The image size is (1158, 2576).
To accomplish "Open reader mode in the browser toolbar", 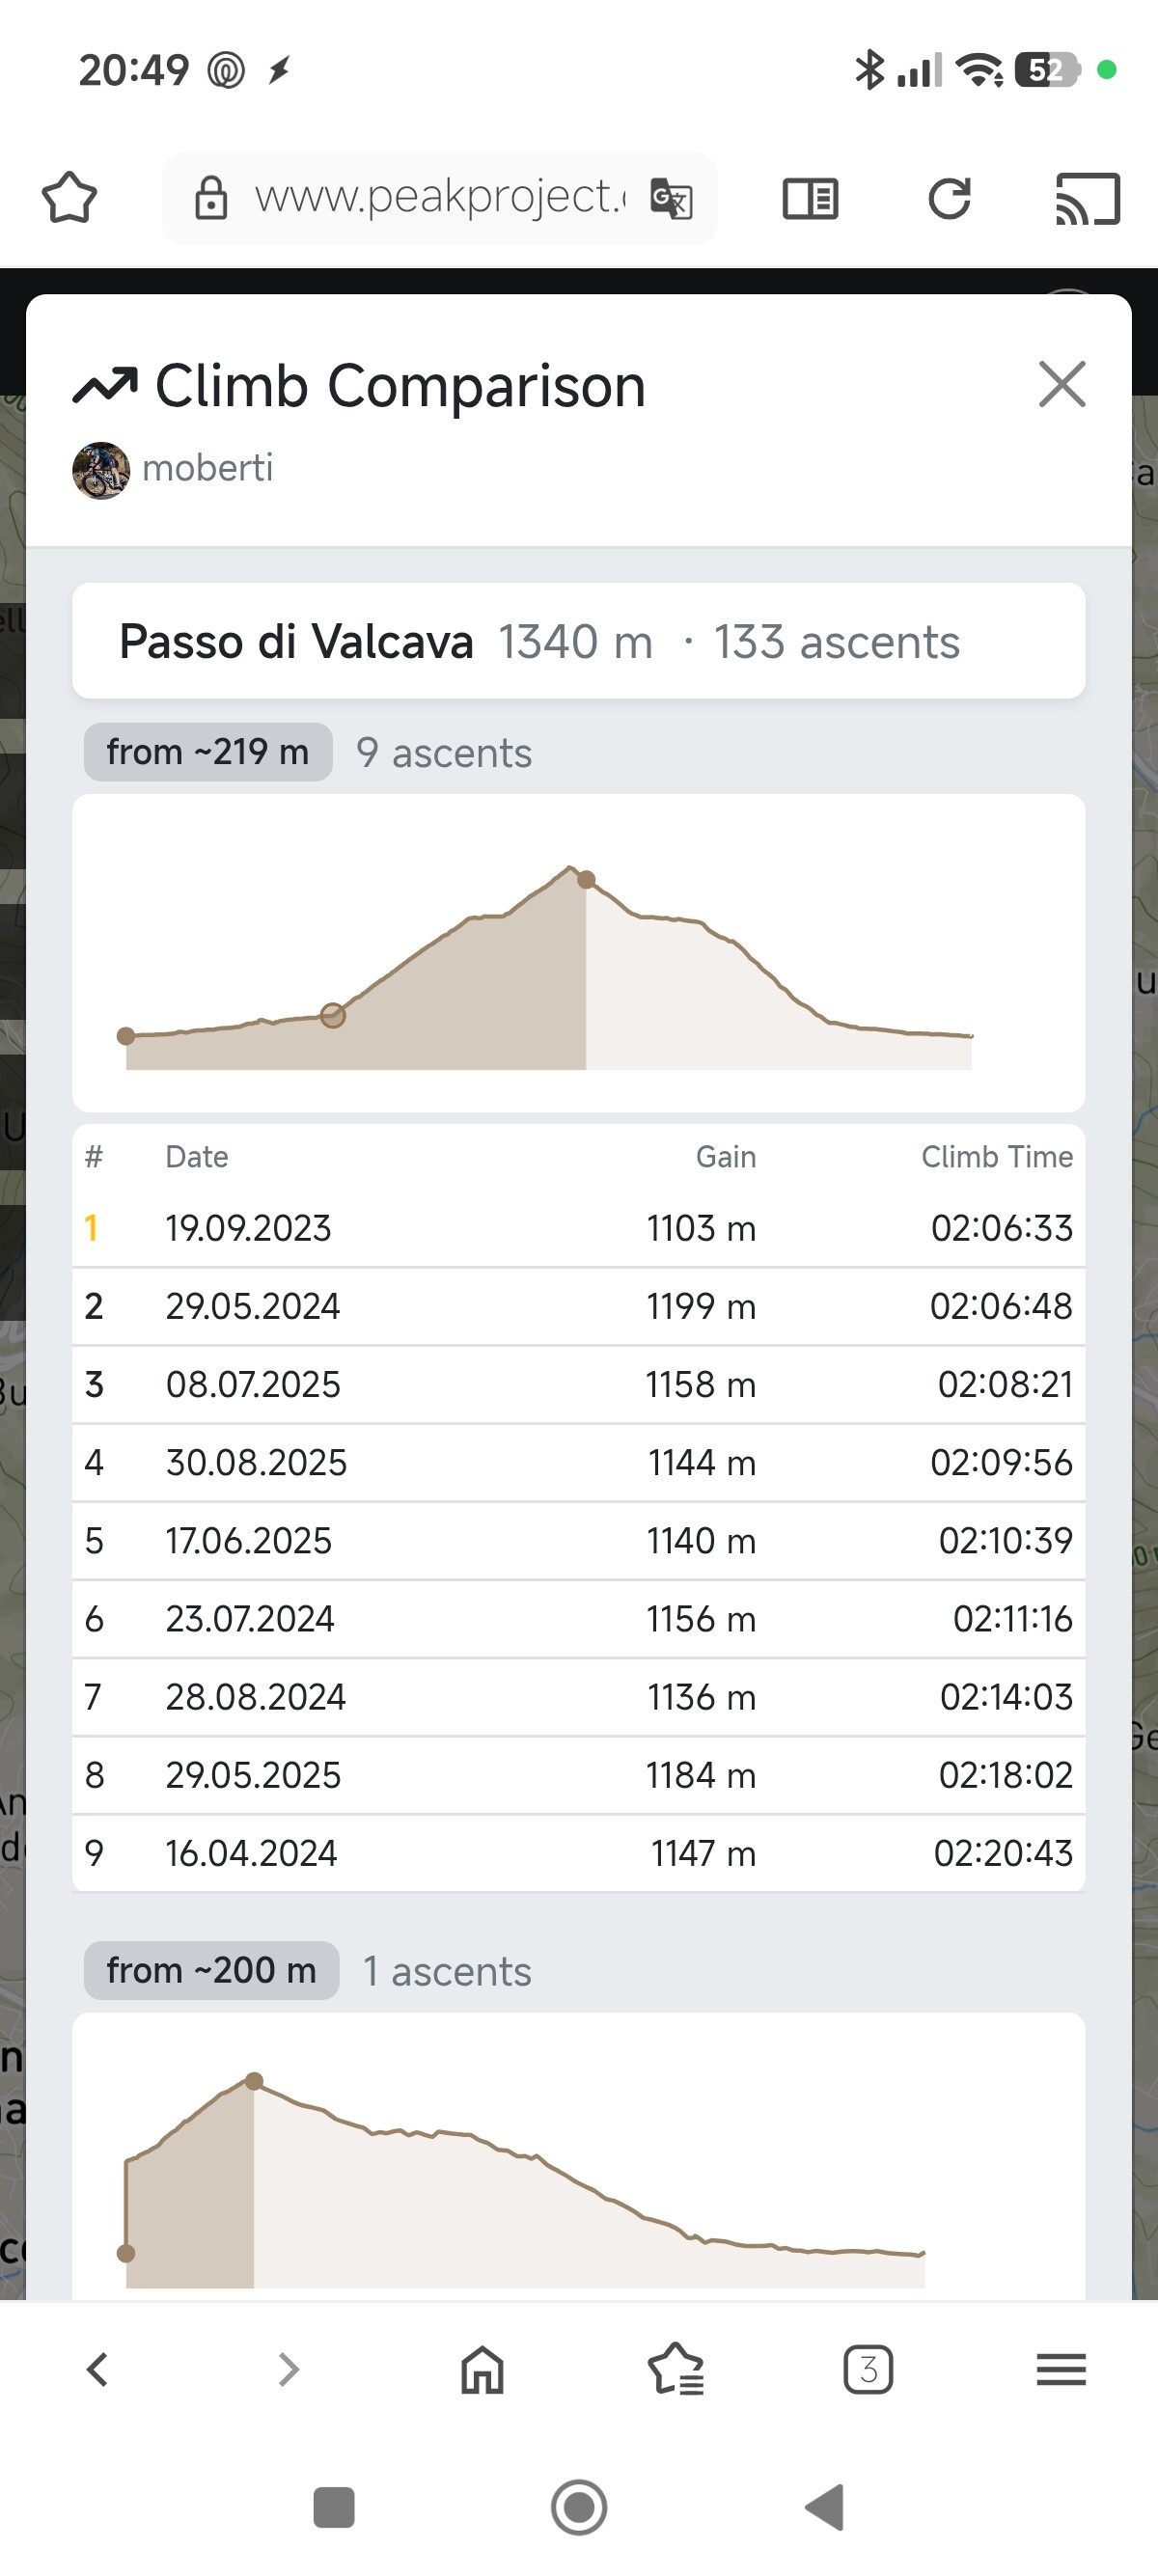I will [x=810, y=198].
